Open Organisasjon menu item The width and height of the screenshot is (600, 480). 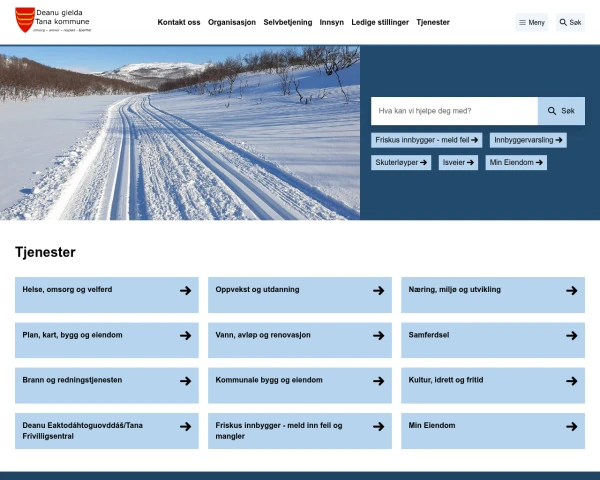[x=232, y=22]
